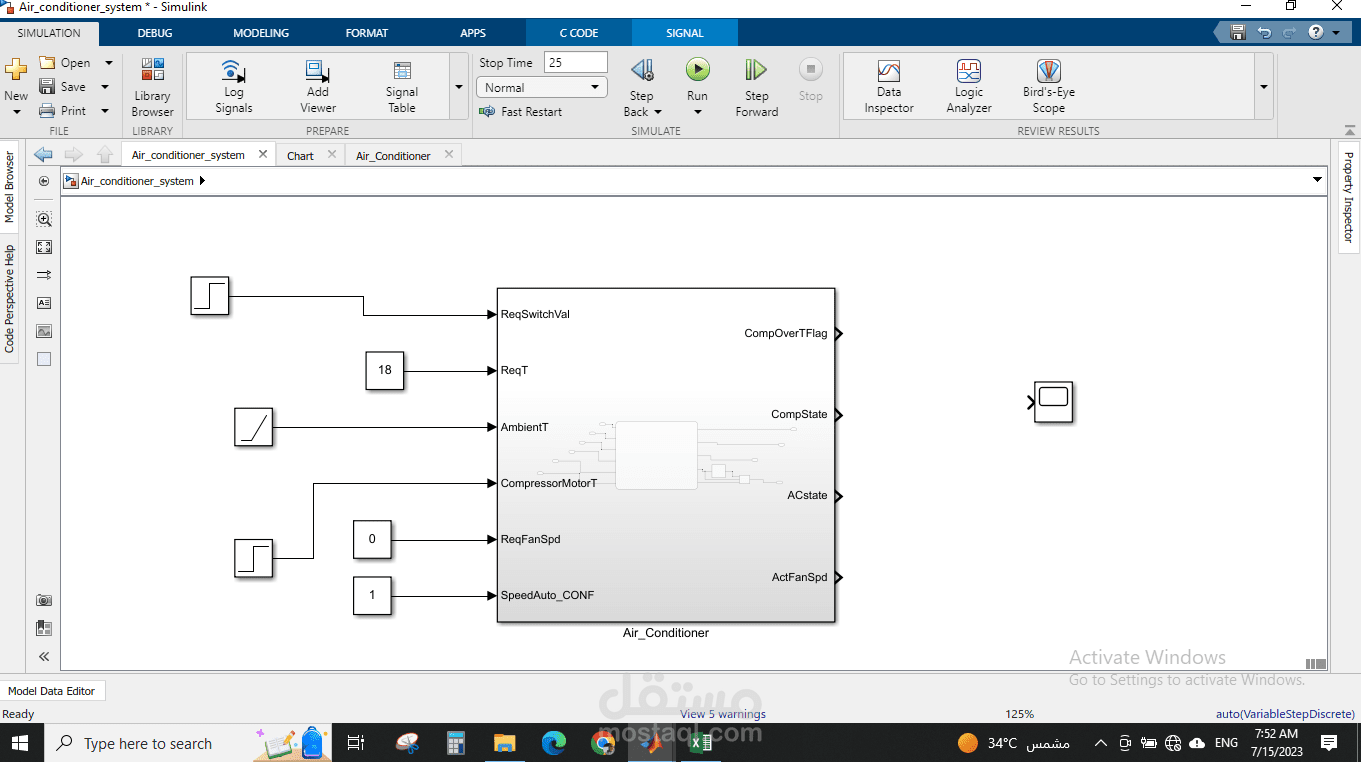Click the Open file button
Screen dimensions: 1361x762
(x=66, y=62)
